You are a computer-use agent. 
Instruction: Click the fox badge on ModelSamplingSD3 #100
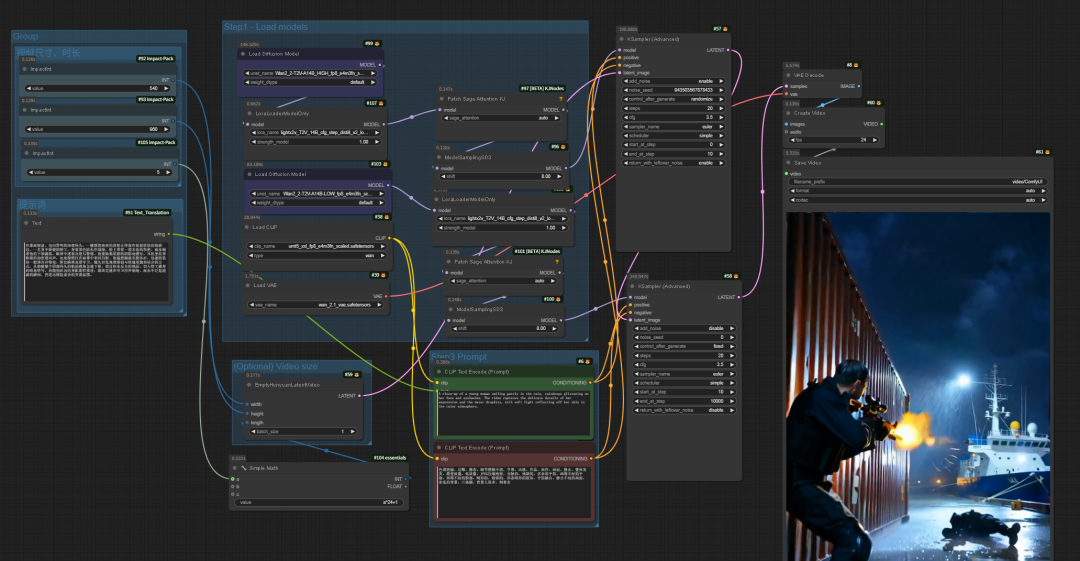click(x=559, y=299)
